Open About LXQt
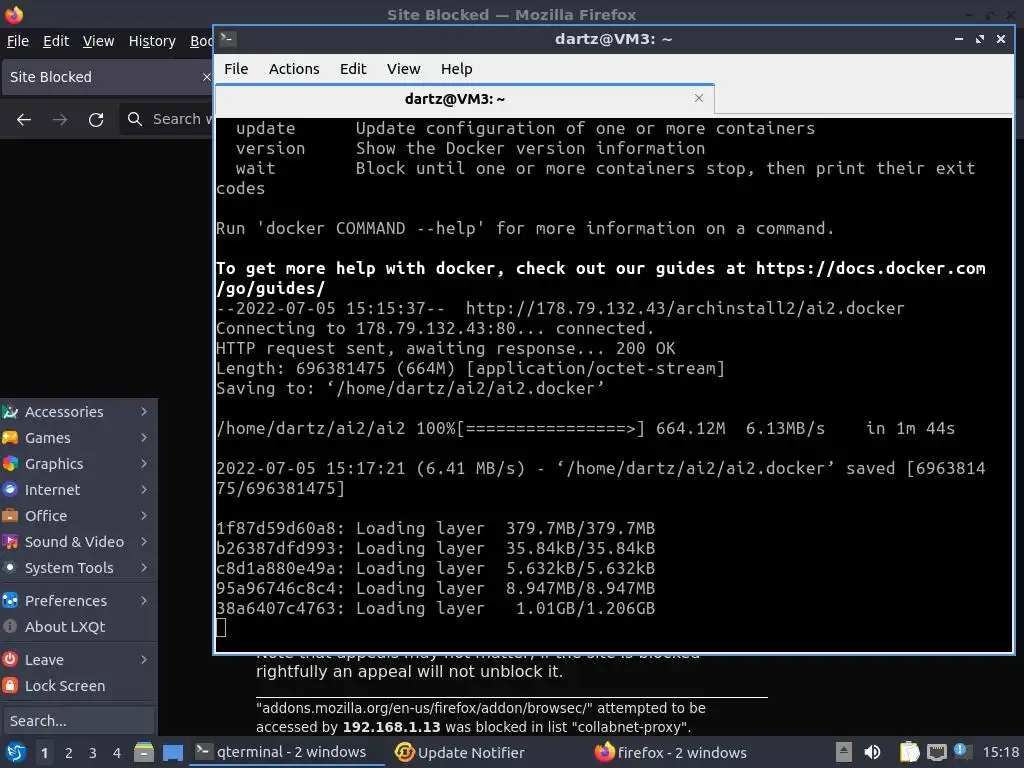This screenshot has height=768, width=1024. [78, 627]
